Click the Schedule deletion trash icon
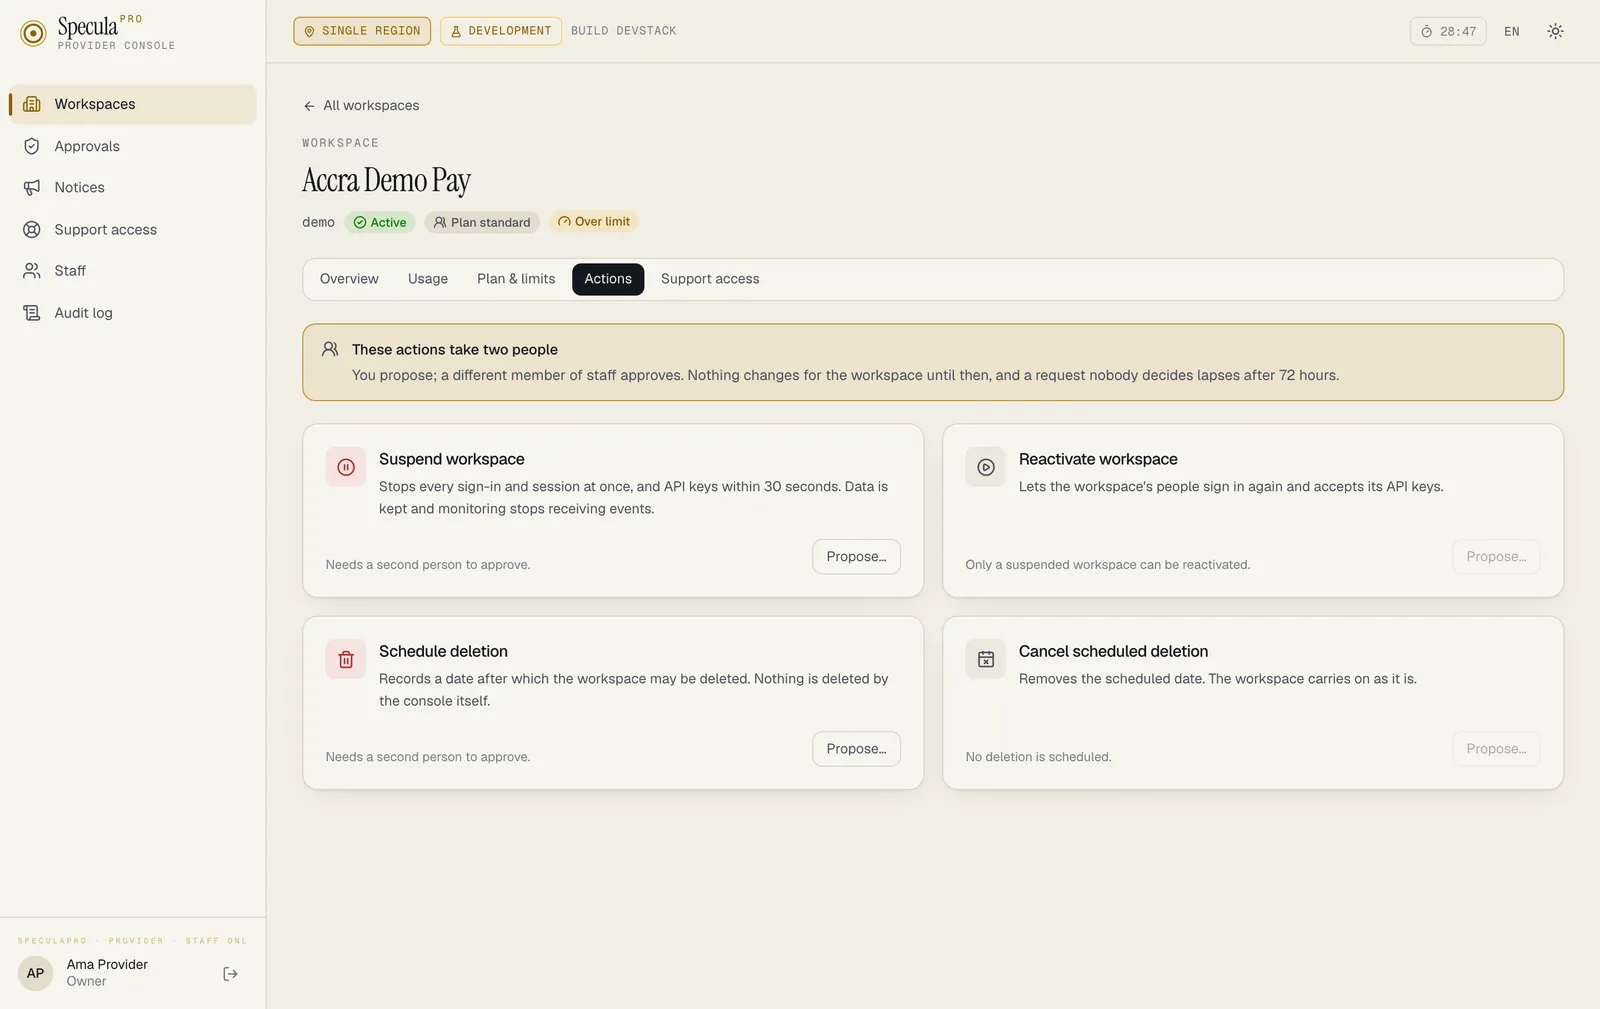 coord(346,659)
